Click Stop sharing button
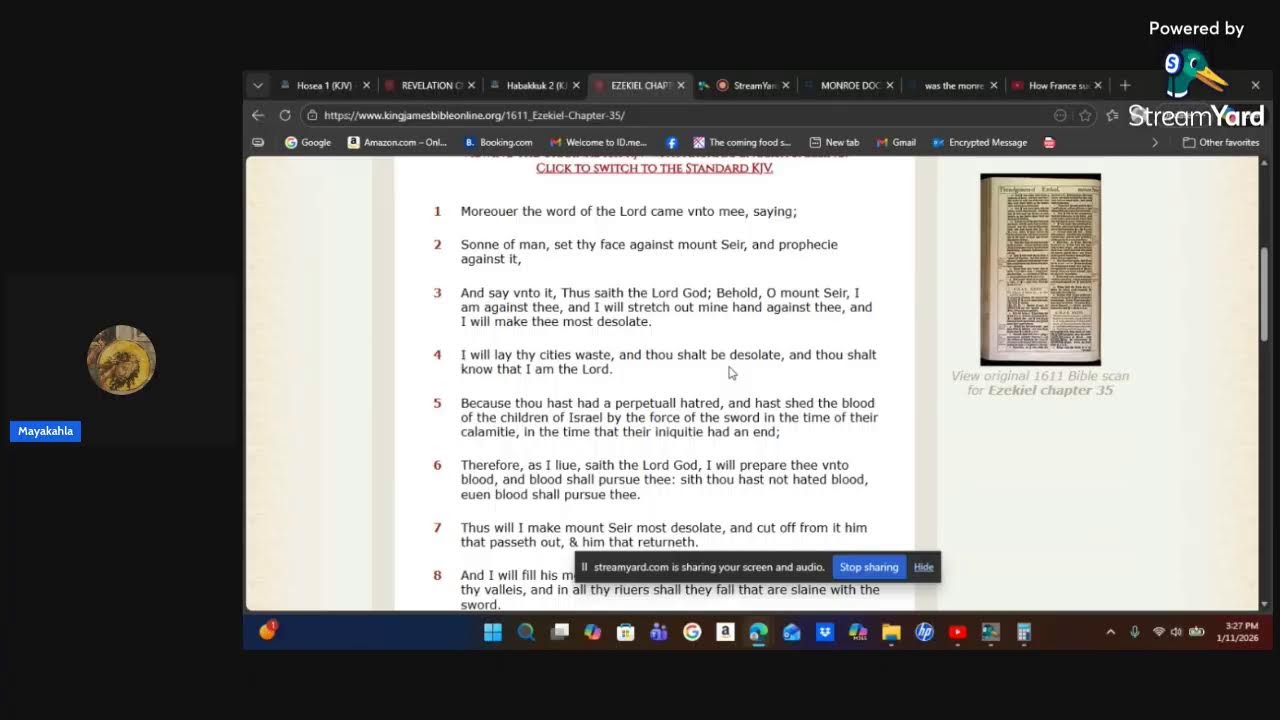The width and height of the screenshot is (1280, 720). click(869, 567)
